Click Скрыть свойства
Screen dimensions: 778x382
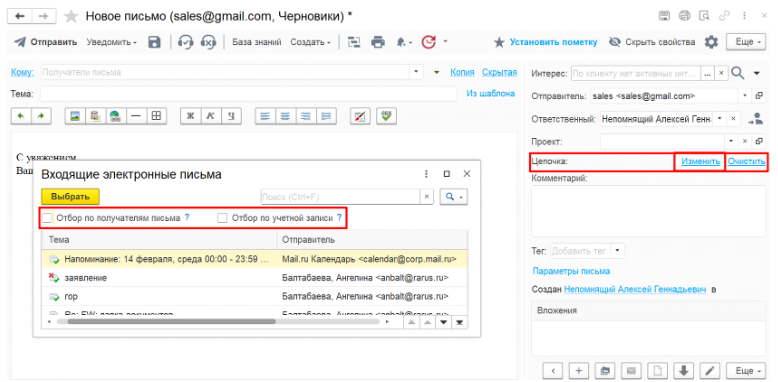coord(651,42)
